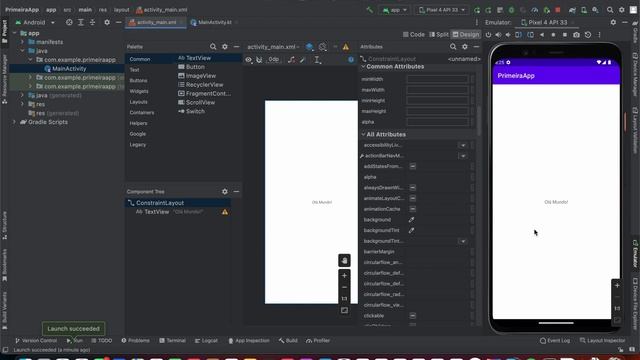Click backgroundTint attribute color picker eyedropper
Viewport: 640px width, 360px height.
[411, 230]
